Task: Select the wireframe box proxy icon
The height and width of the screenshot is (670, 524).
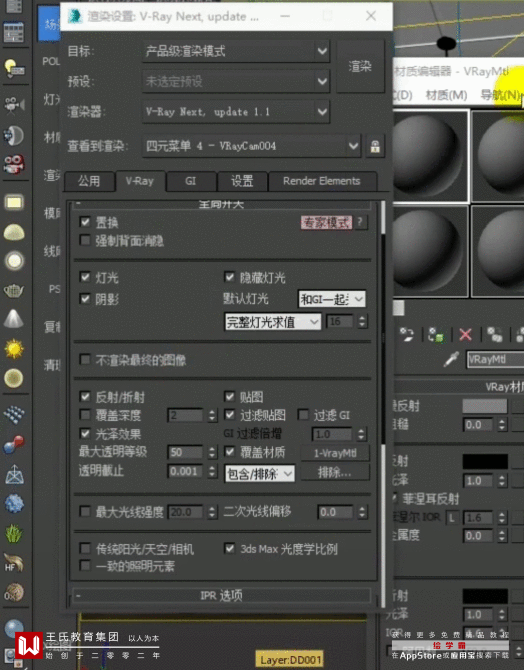Action: [x=14, y=475]
